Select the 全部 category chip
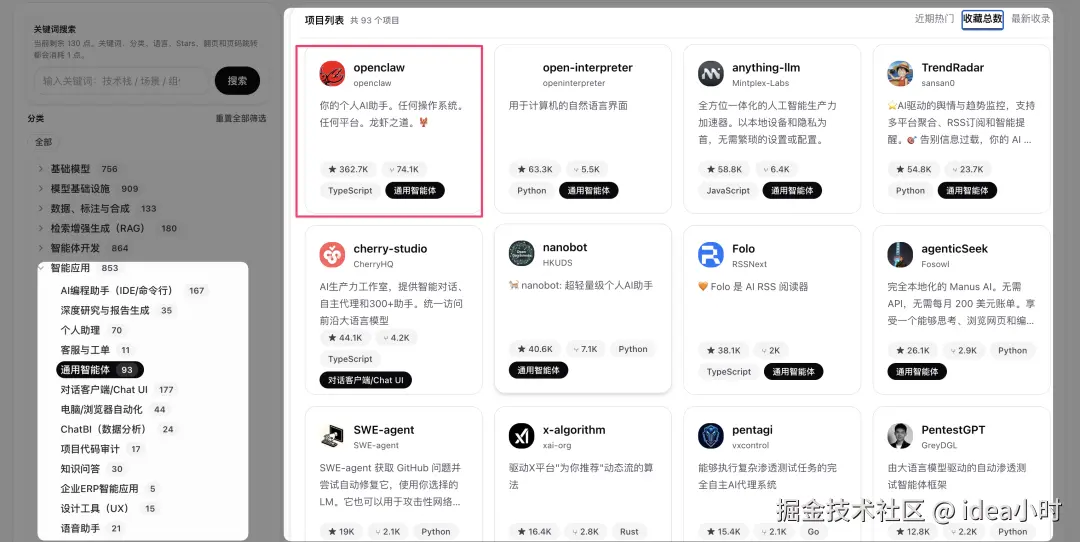Image resolution: width=1080 pixels, height=542 pixels. tap(43, 142)
